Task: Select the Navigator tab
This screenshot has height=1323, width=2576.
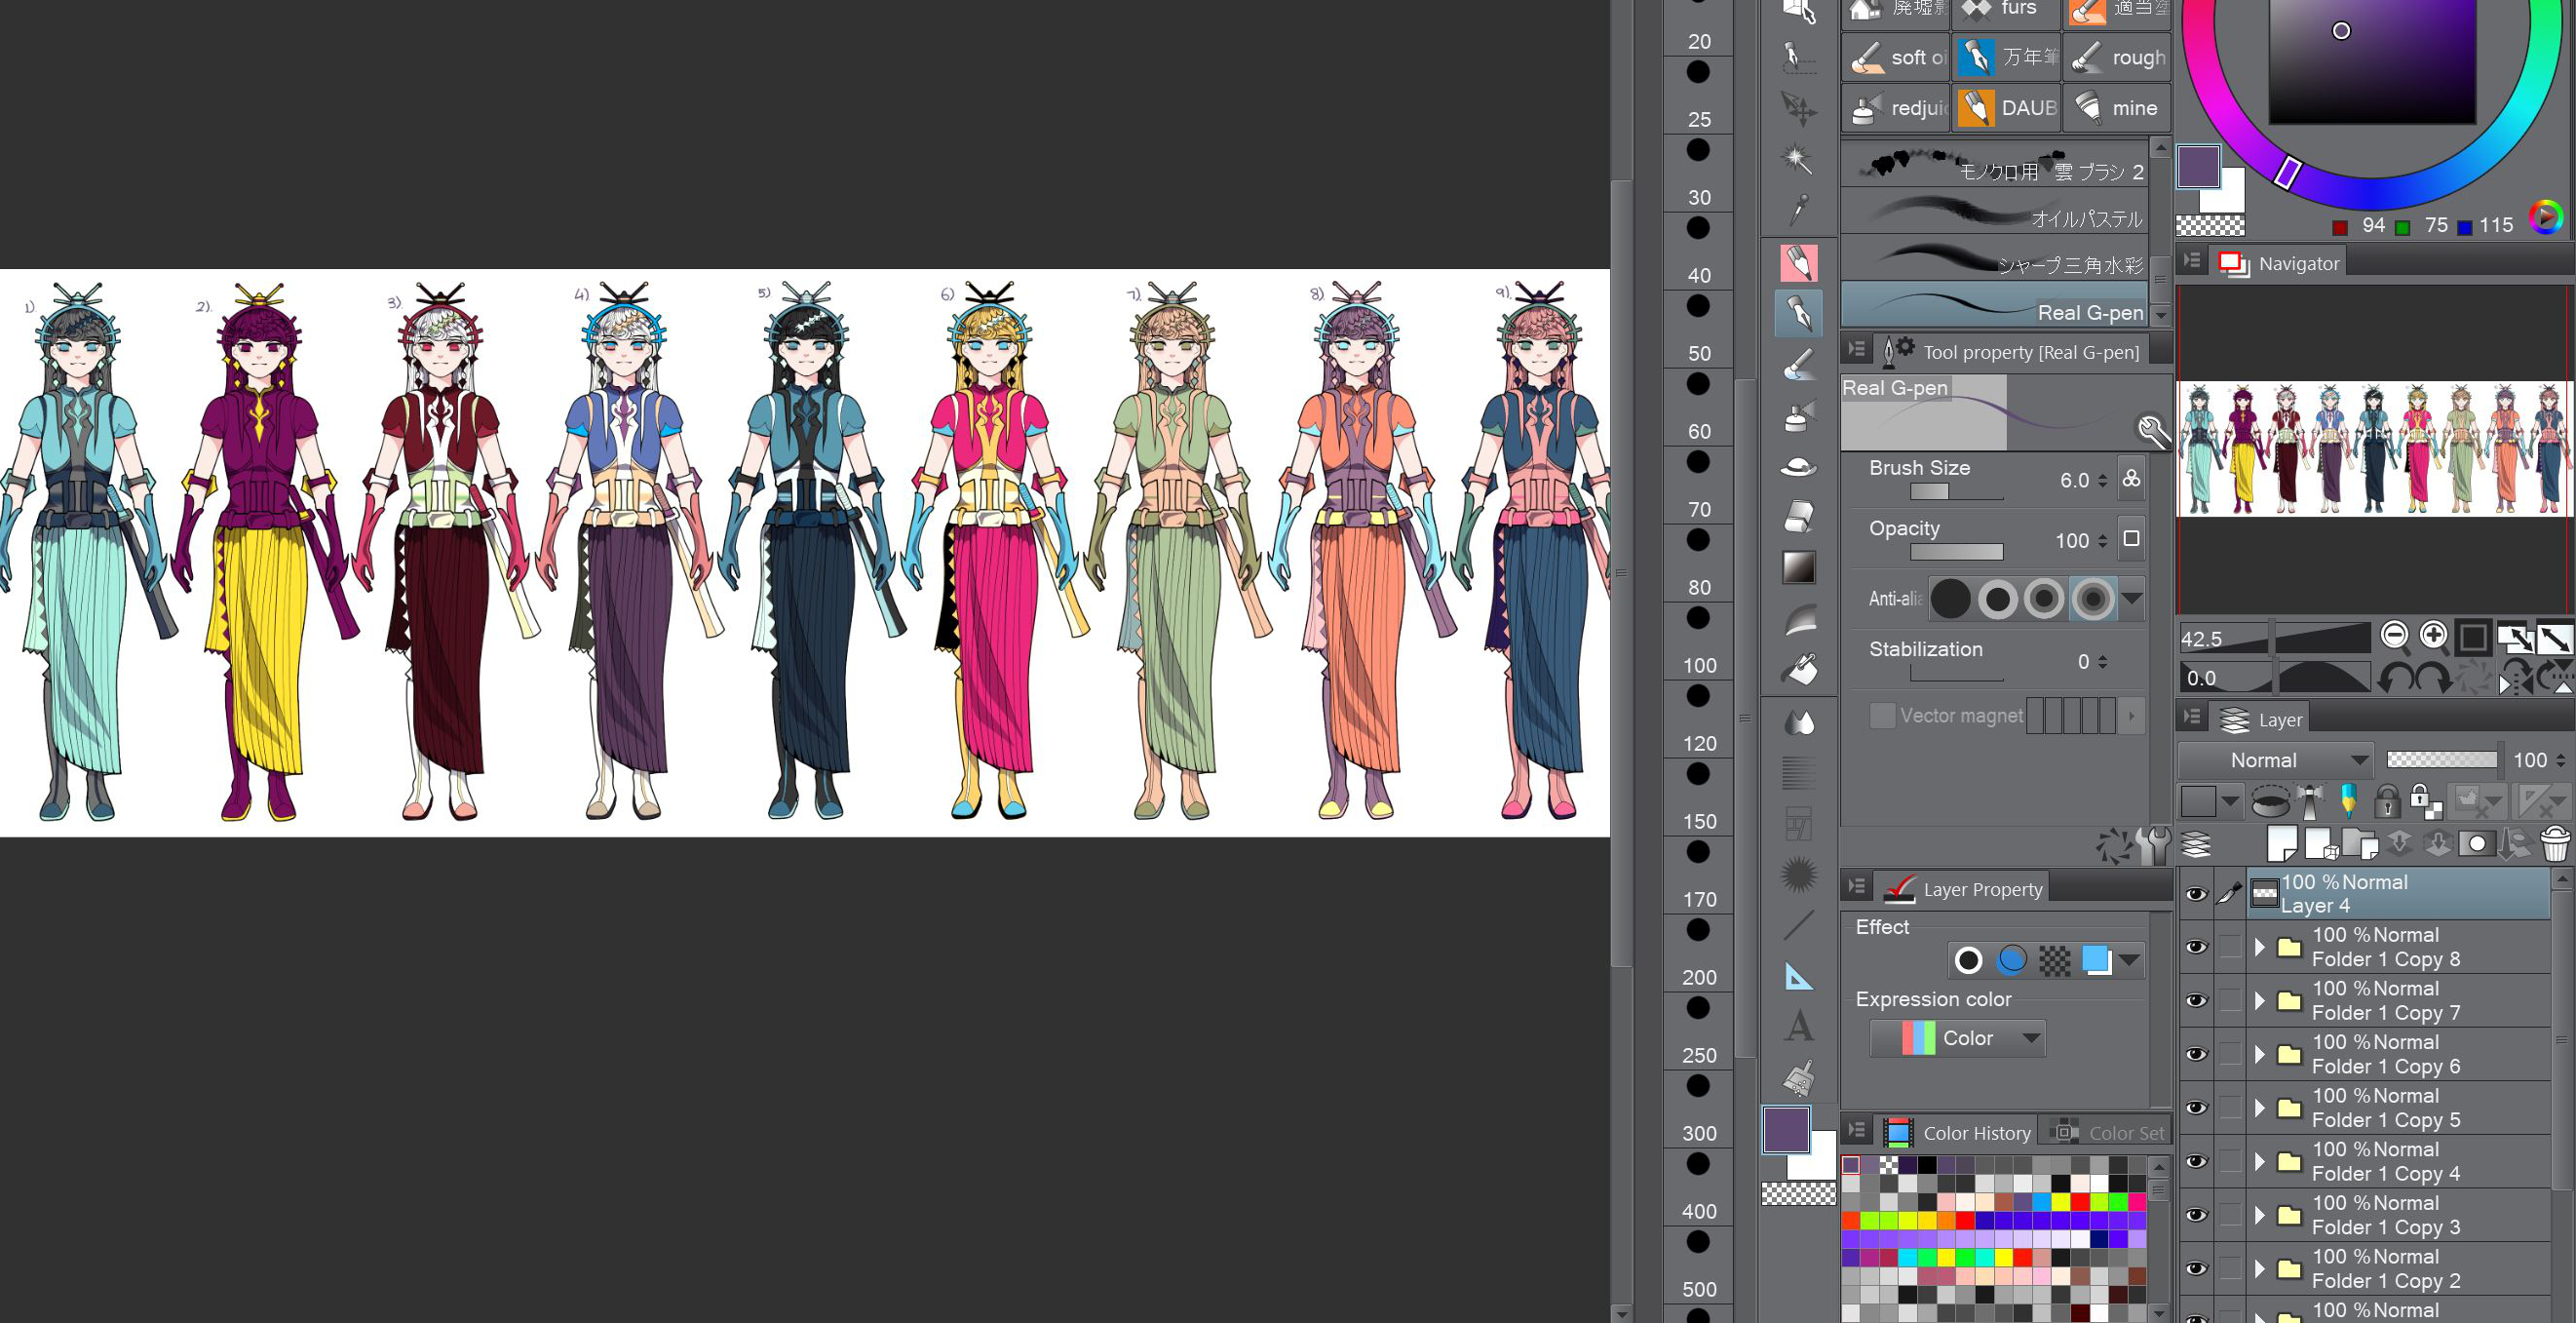Action: click(x=2278, y=263)
